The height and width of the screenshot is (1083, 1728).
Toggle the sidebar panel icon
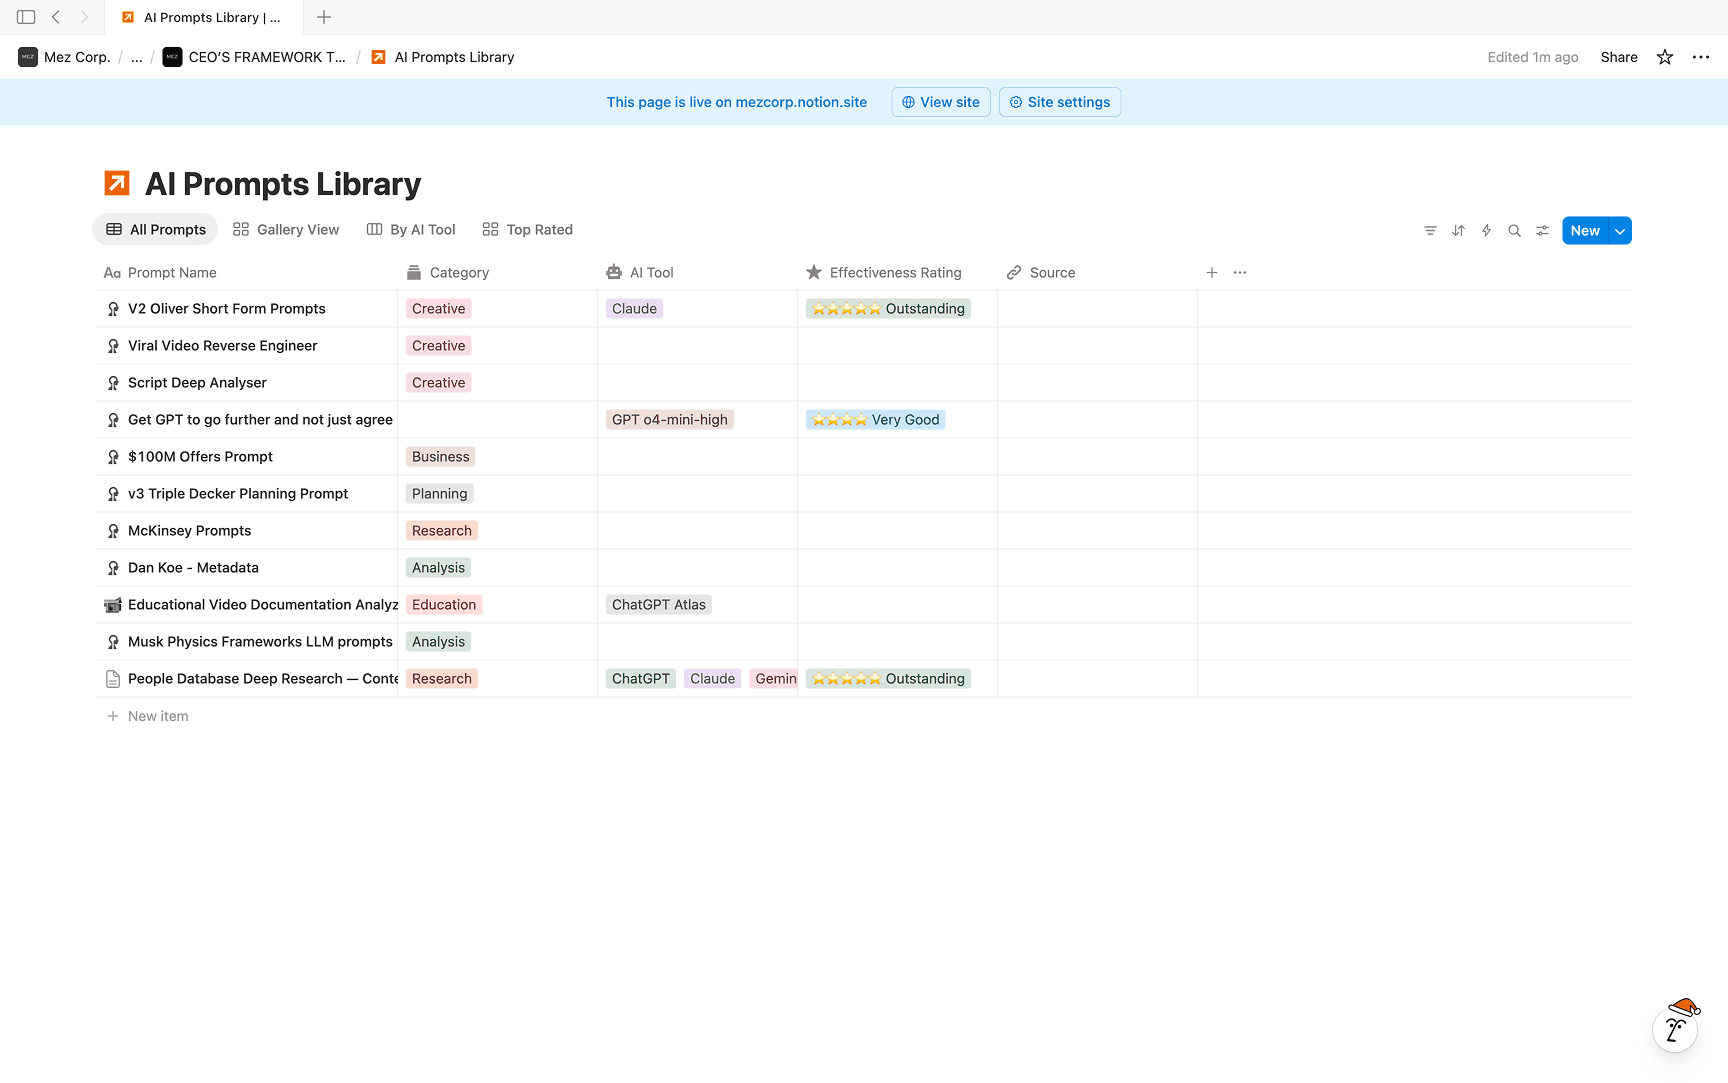coord(26,17)
